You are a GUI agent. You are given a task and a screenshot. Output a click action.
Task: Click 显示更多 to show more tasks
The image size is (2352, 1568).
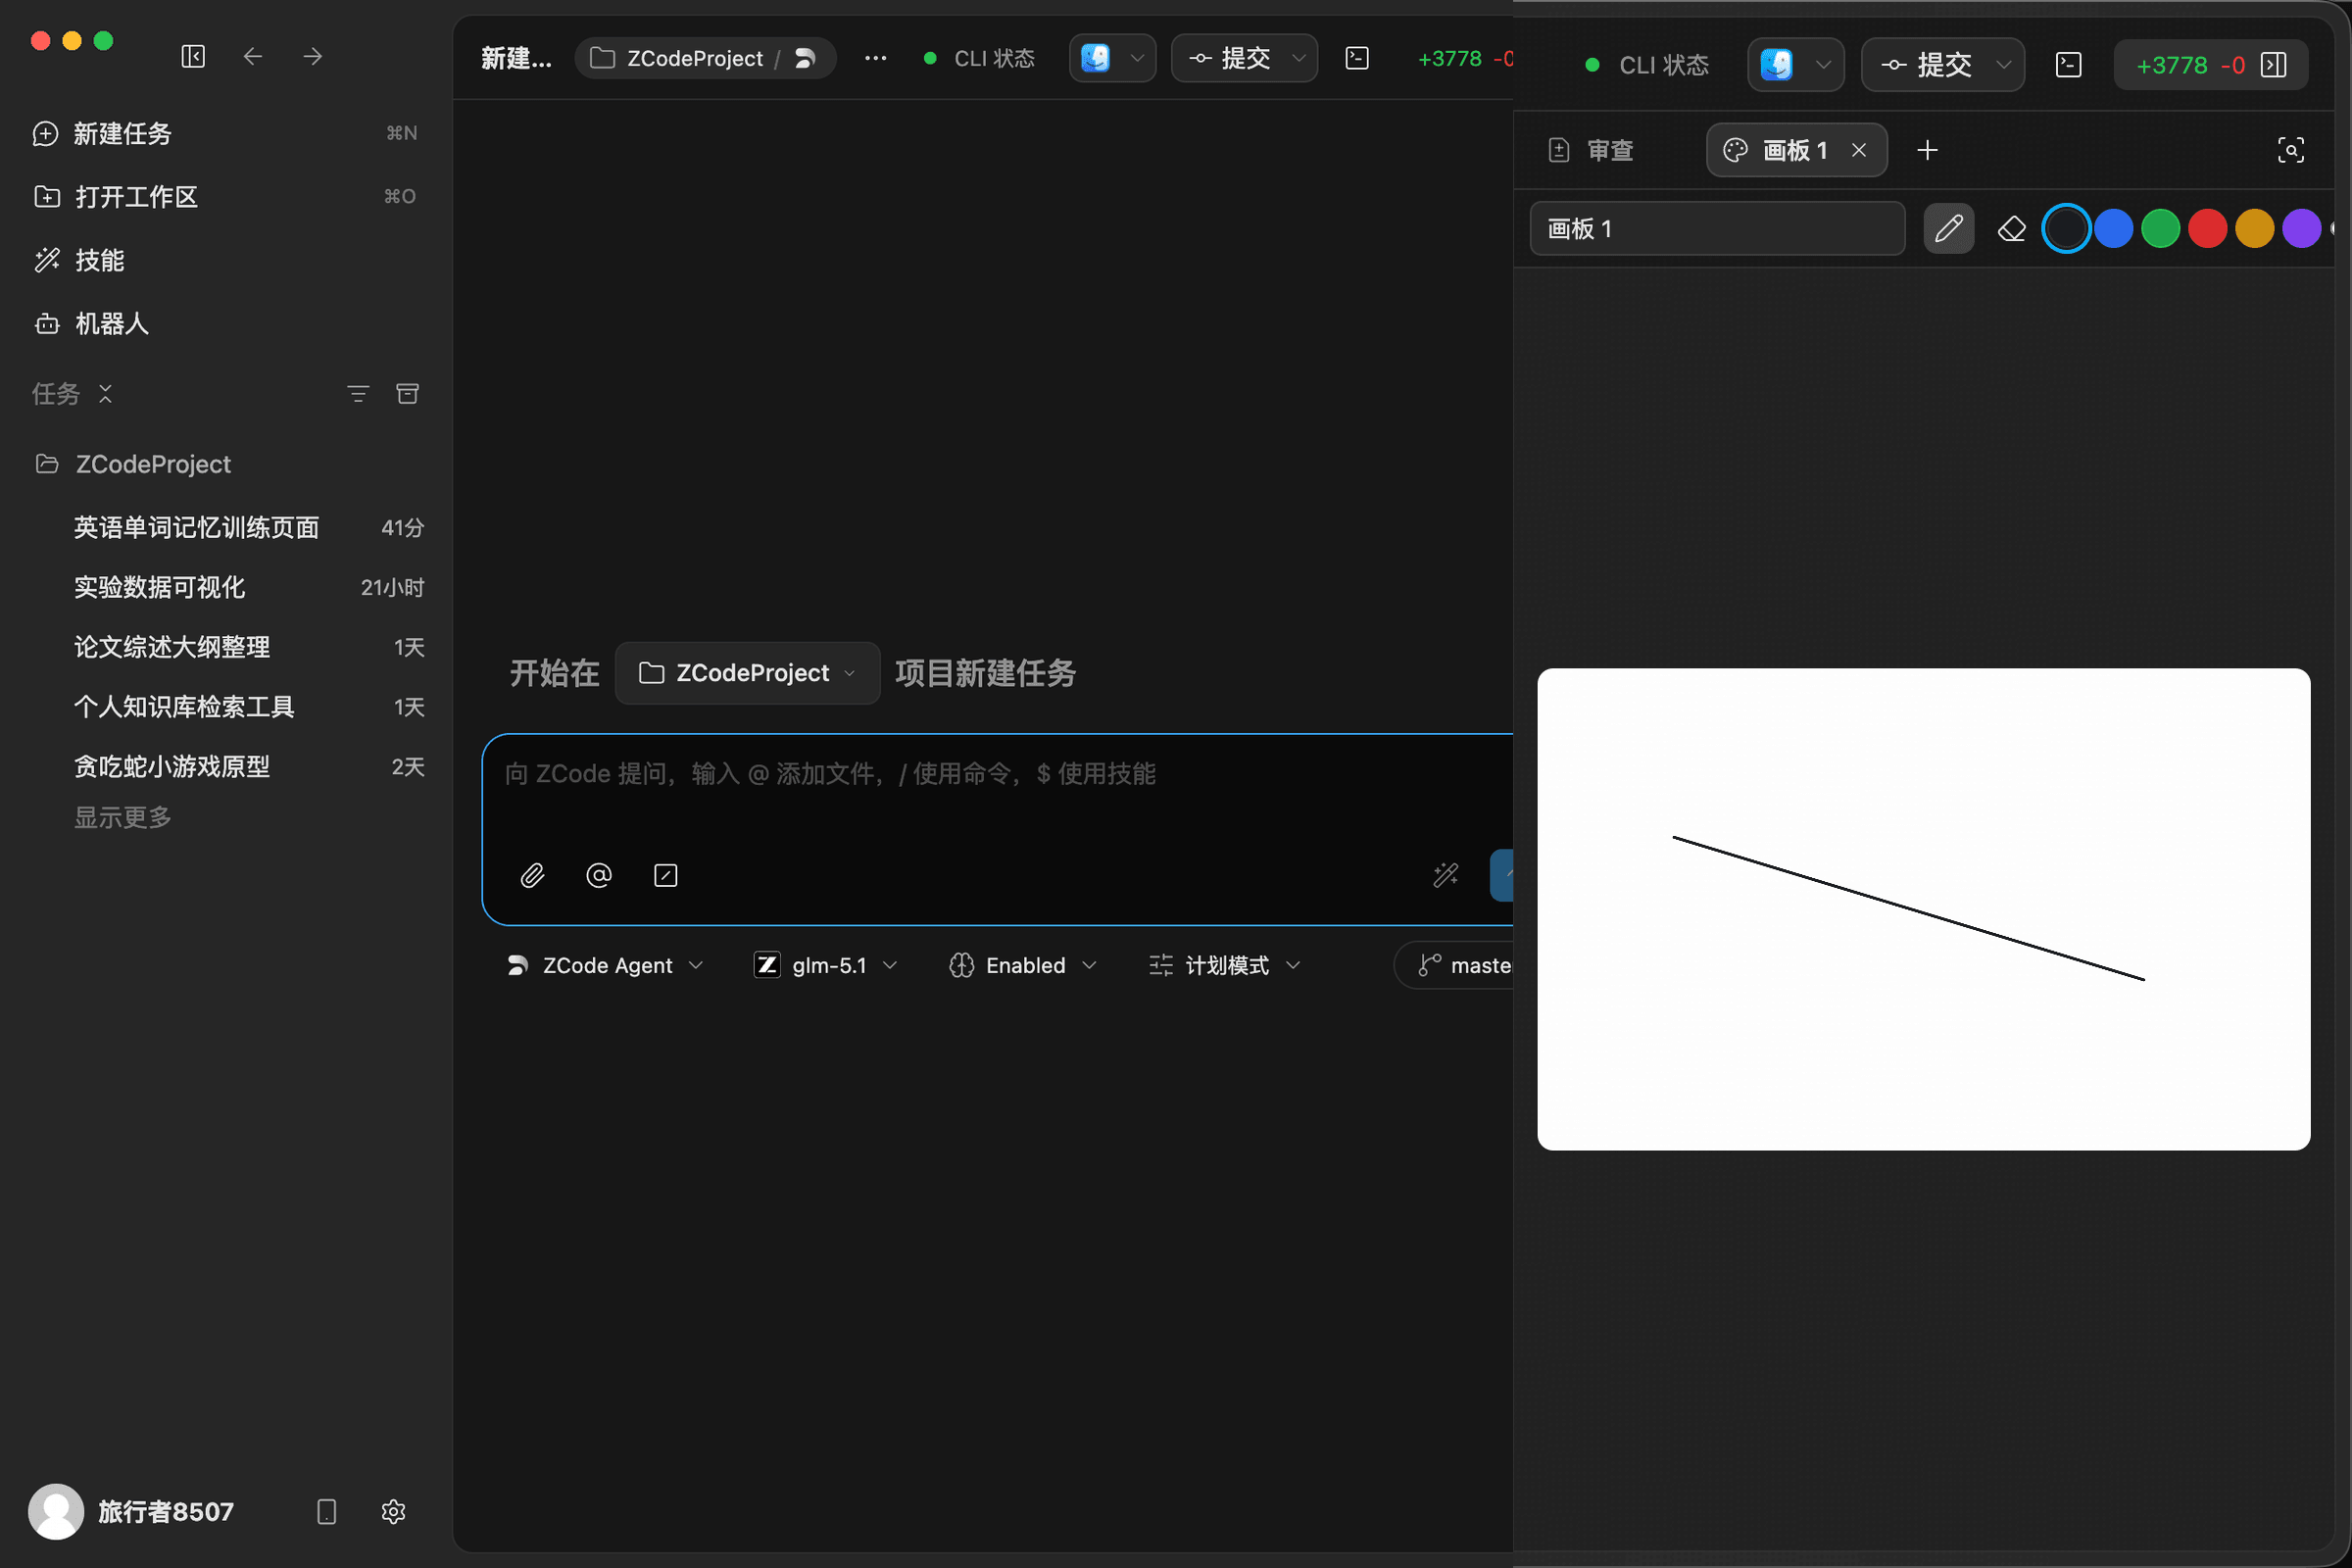click(x=123, y=818)
